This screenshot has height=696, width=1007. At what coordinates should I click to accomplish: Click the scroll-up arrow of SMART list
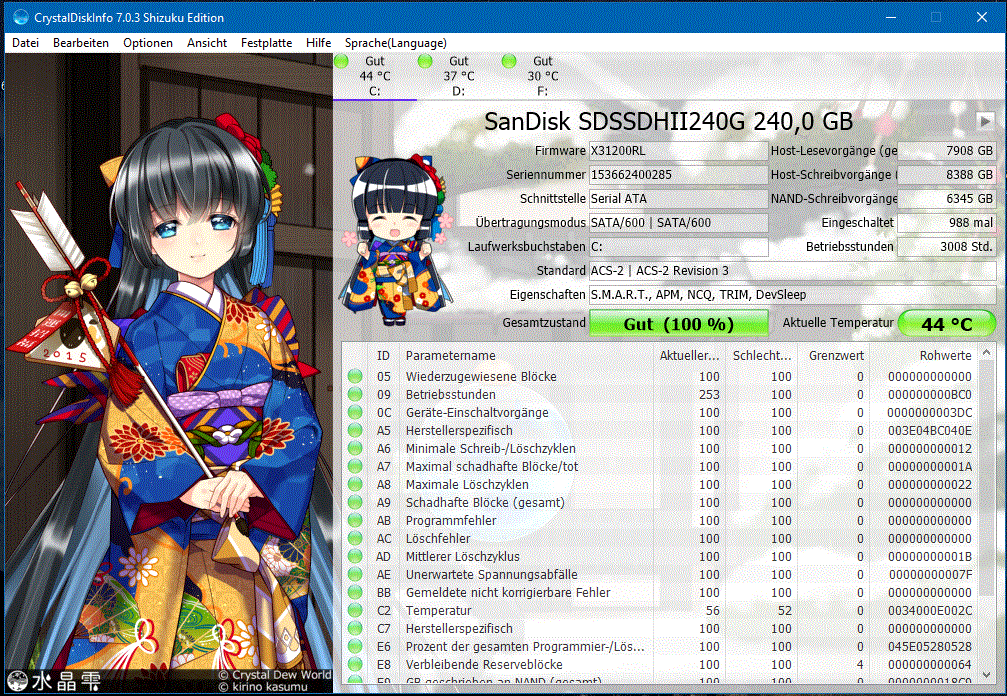(x=987, y=352)
